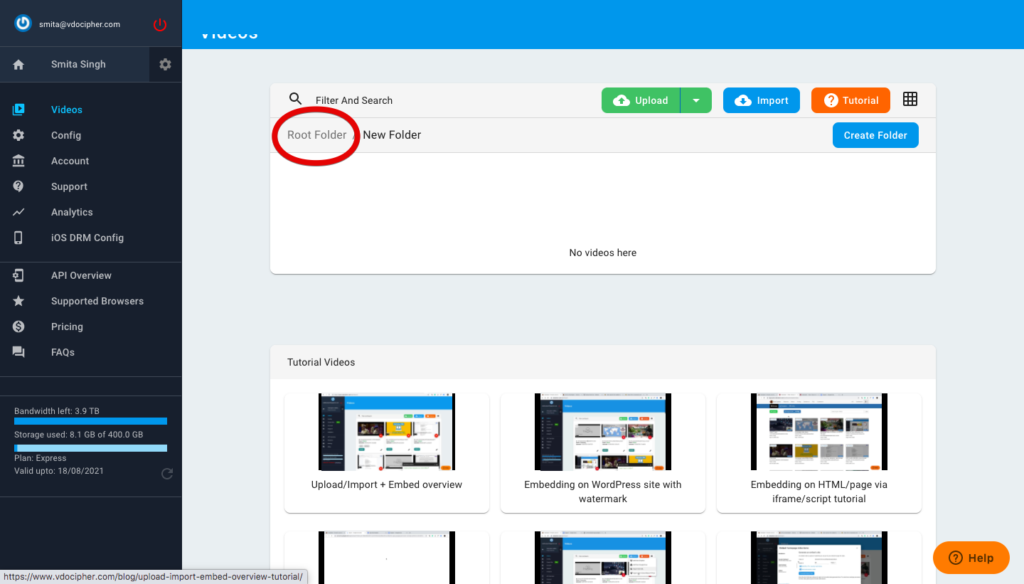1024x584 pixels.
Task: Open settings gear beside Smita Singh
Action: coord(165,64)
